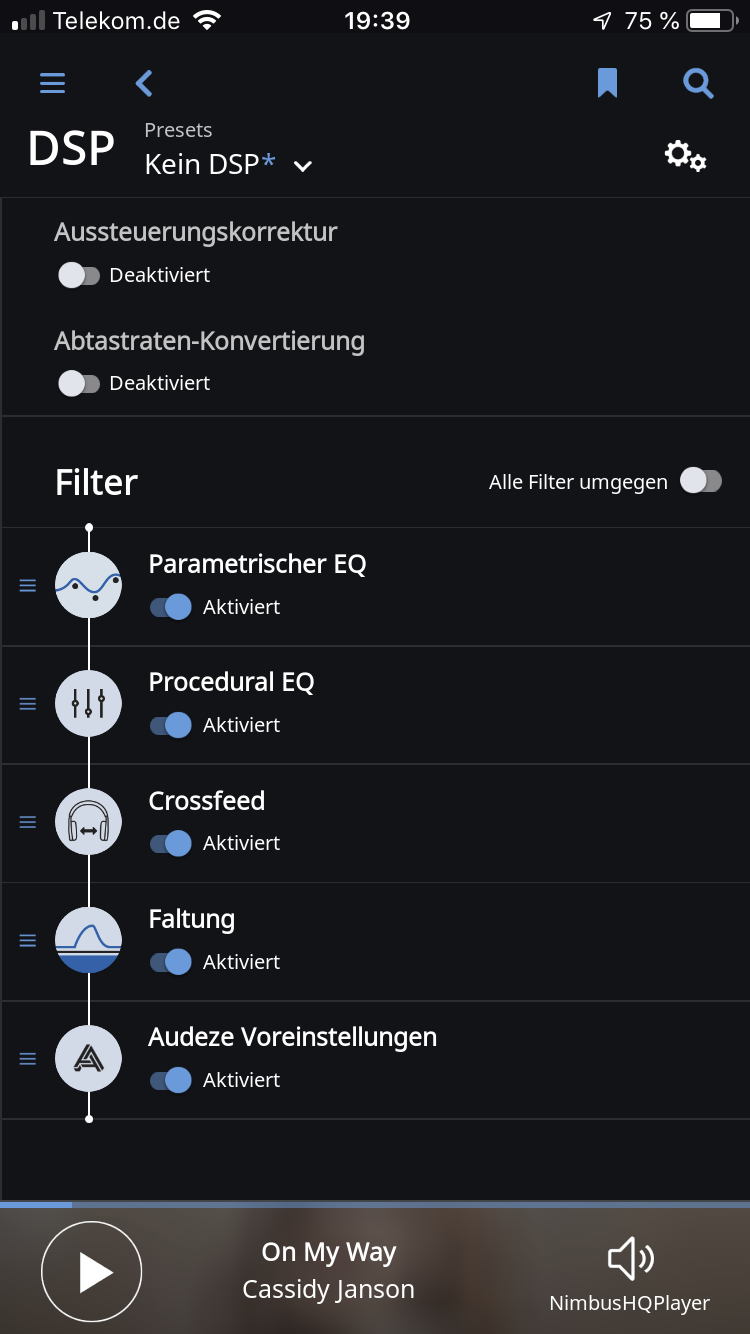Expand the Presets dropdown arrow
This screenshot has width=750, height=1334.
point(303,166)
